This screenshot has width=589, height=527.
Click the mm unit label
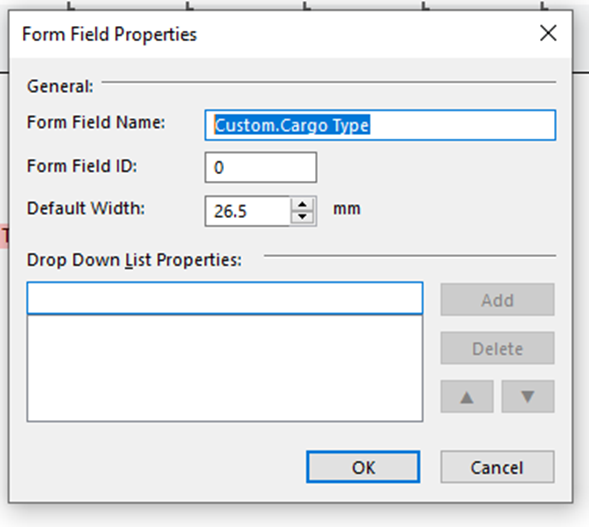[347, 209]
